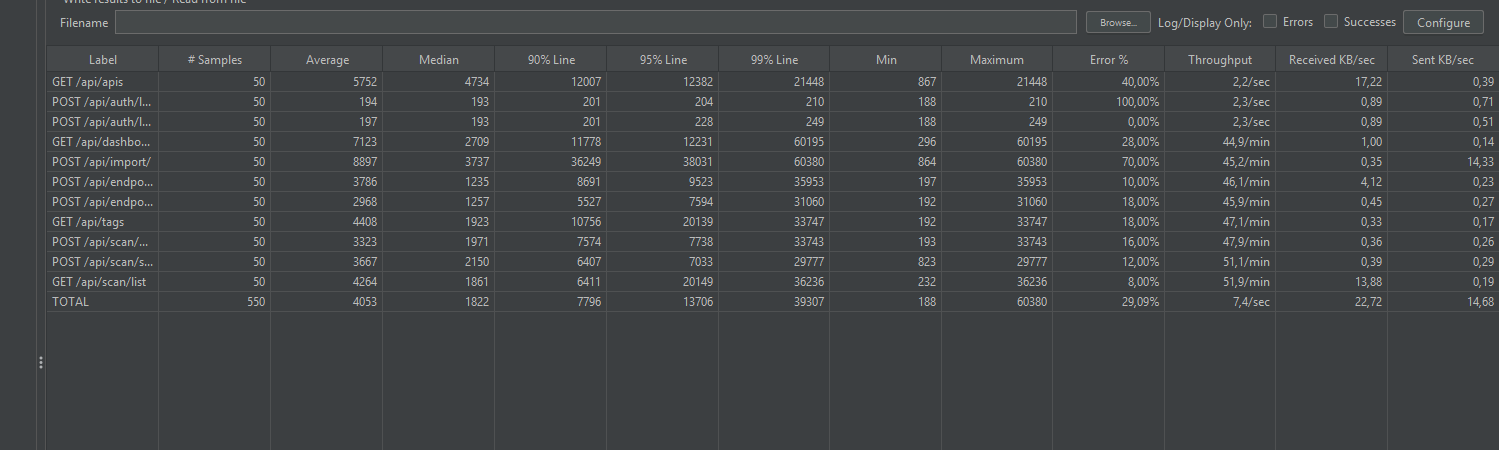Sort by Throughput column header
The height and width of the screenshot is (450, 1499).
coord(1220,60)
